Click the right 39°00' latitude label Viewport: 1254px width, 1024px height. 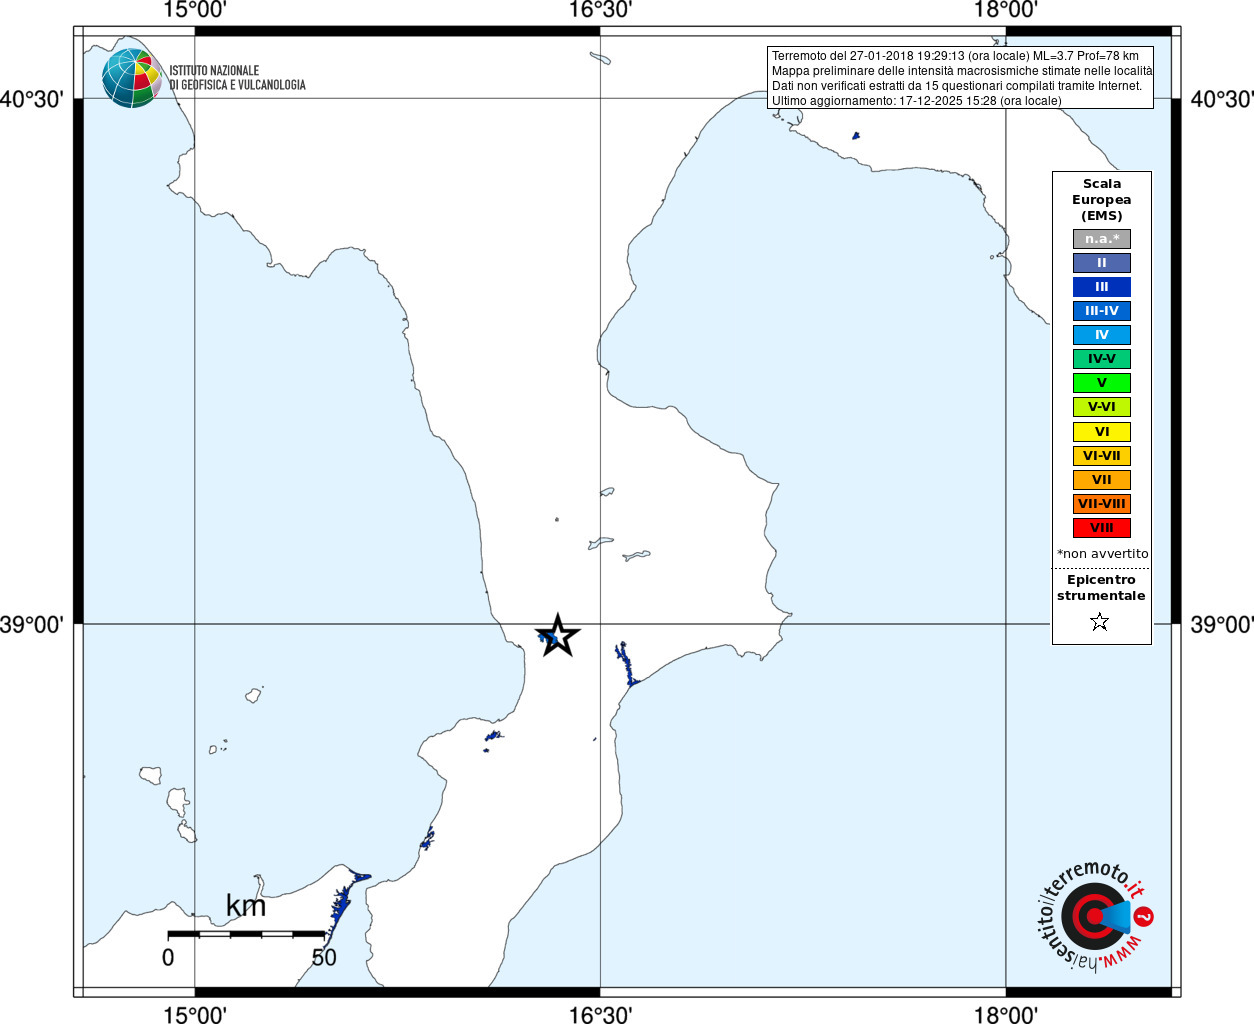tap(1221, 624)
